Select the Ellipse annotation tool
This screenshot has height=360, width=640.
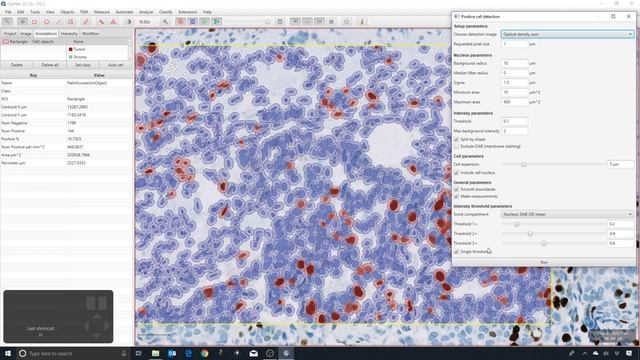point(47,22)
